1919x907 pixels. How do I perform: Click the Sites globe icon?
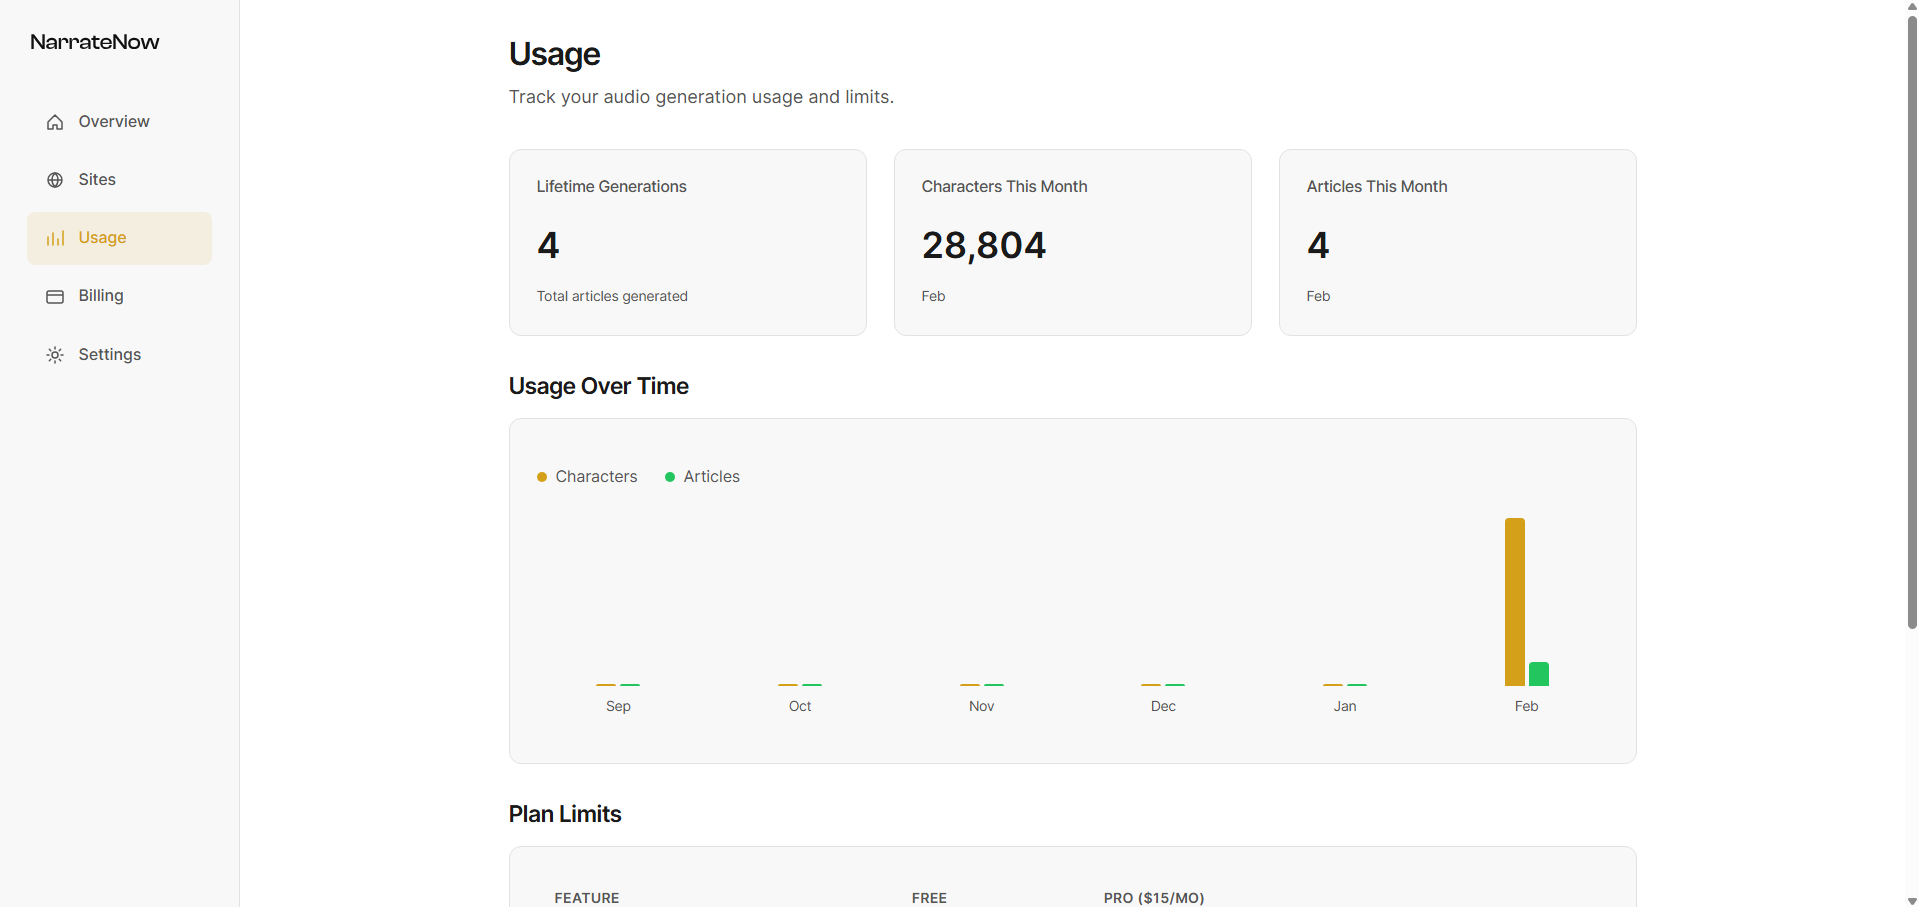[55, 180]
